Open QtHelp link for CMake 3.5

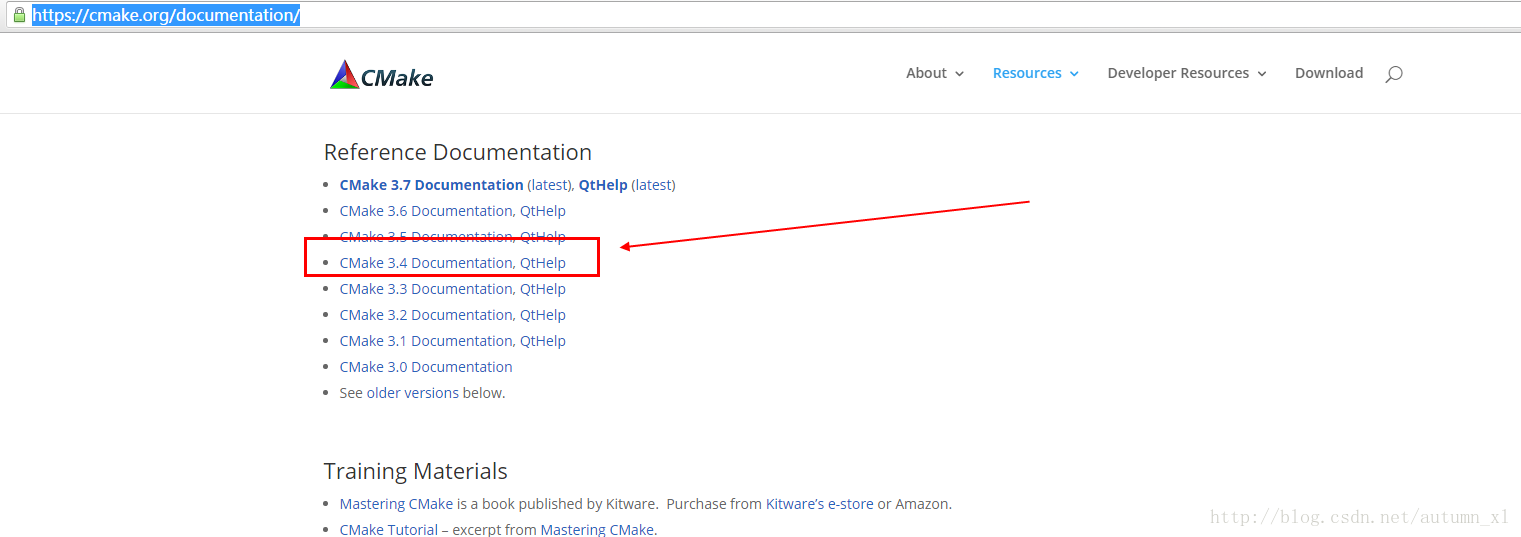pos(543,237)
